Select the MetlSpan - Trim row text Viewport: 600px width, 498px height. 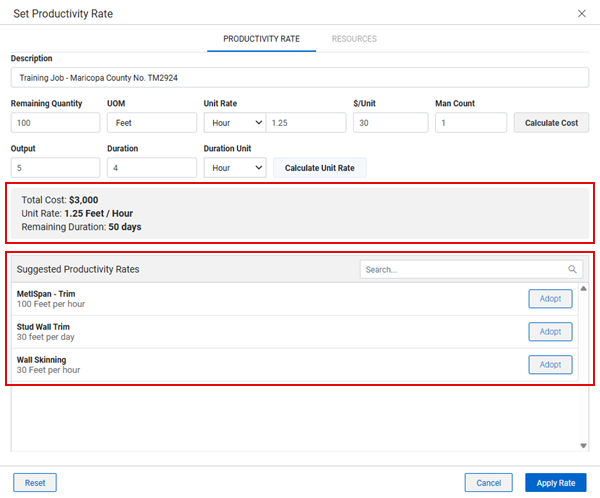[46, 294]
